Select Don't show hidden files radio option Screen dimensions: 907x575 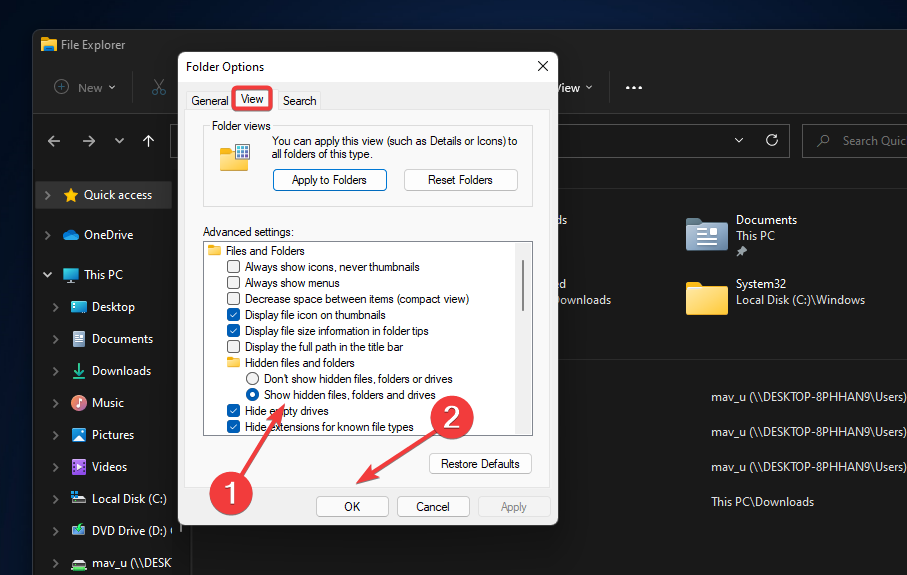252,379
